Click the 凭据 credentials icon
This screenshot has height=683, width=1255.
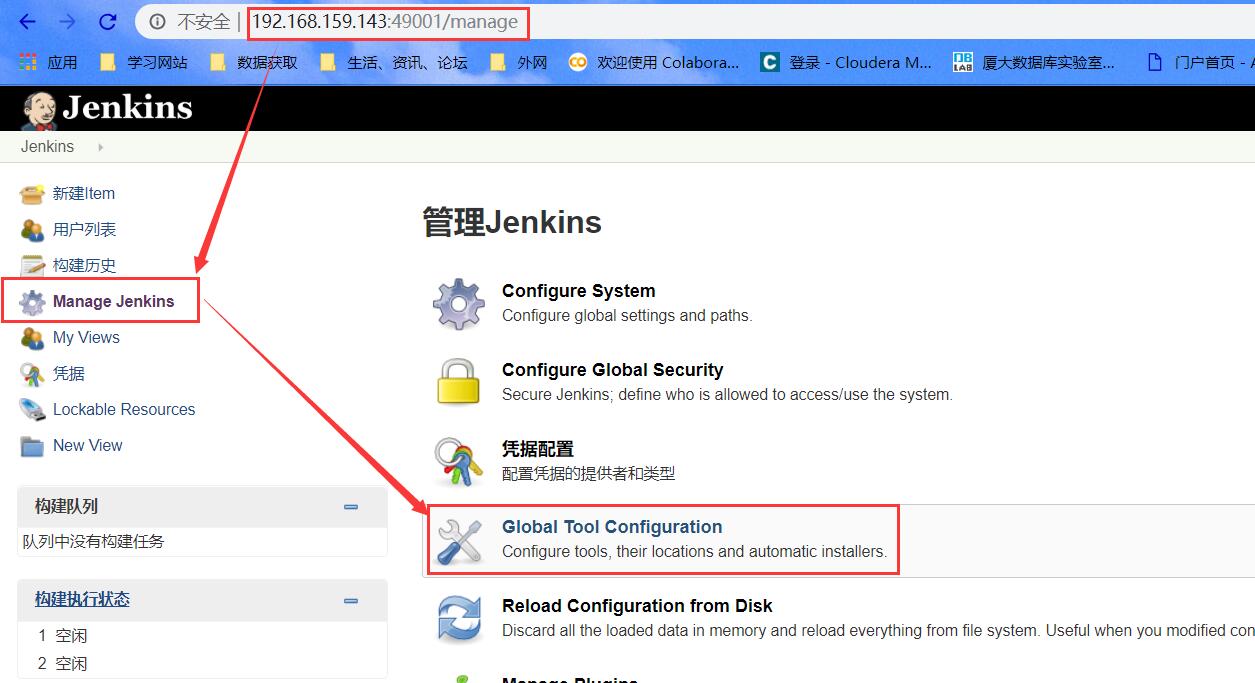pos(33,374)
